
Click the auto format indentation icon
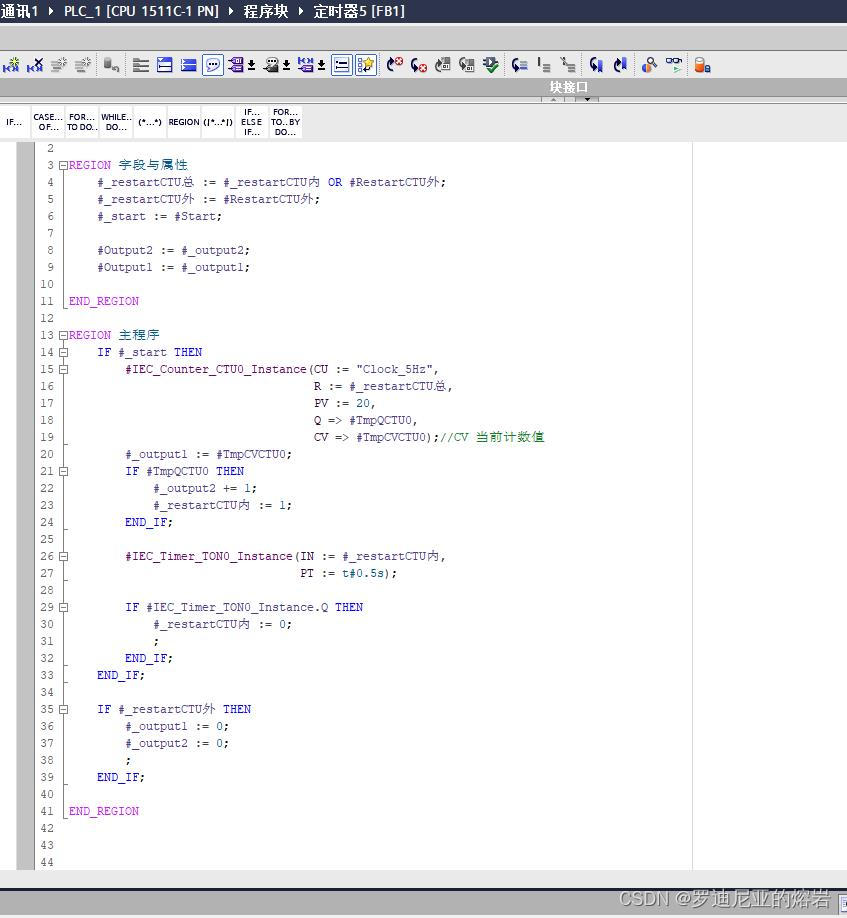[x=568, y=65]
